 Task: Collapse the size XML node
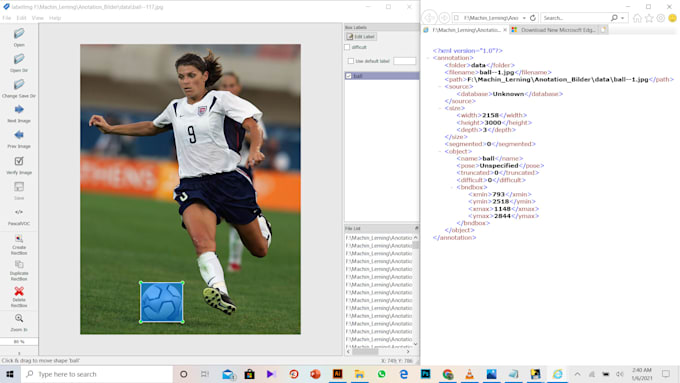440,108
